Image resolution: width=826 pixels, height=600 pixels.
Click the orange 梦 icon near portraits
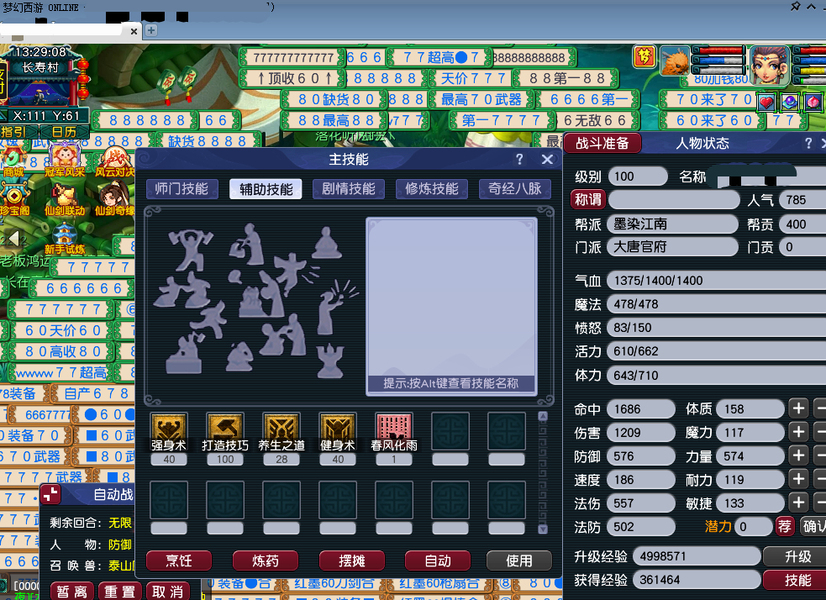(x=645, y=56)
